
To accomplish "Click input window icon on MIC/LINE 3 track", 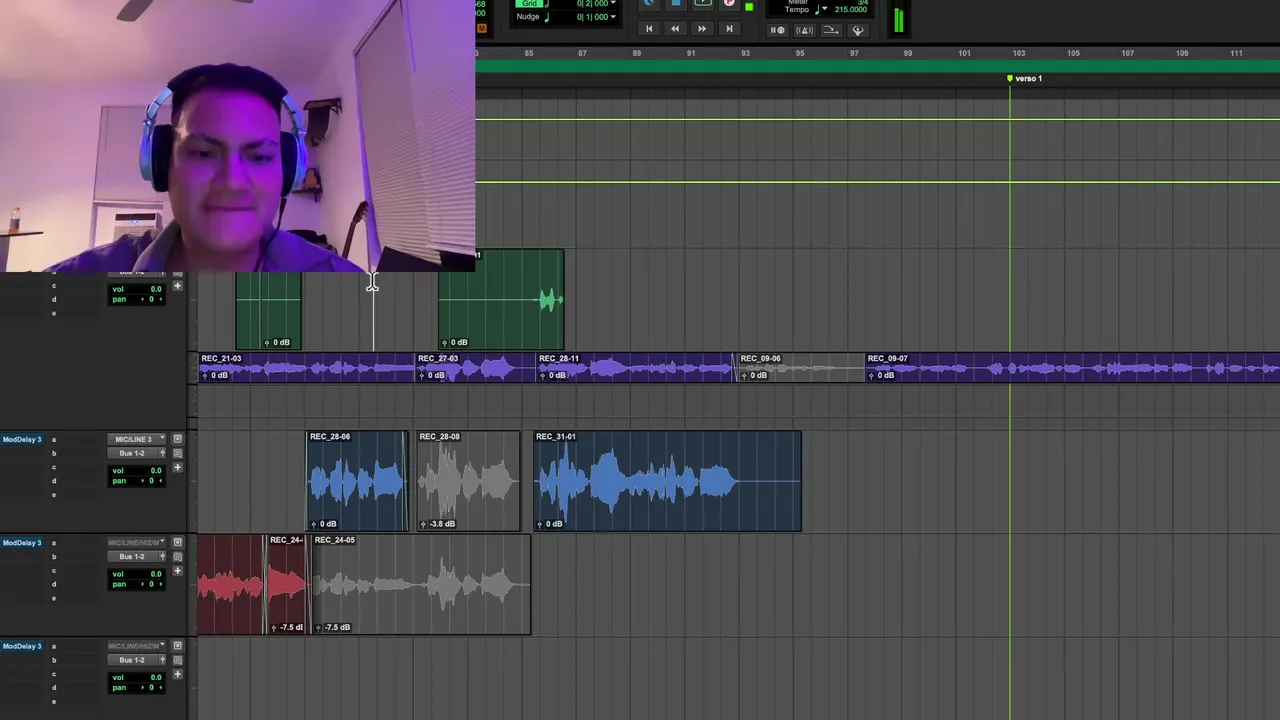I will pyautogui.click(x=177, y=439).
